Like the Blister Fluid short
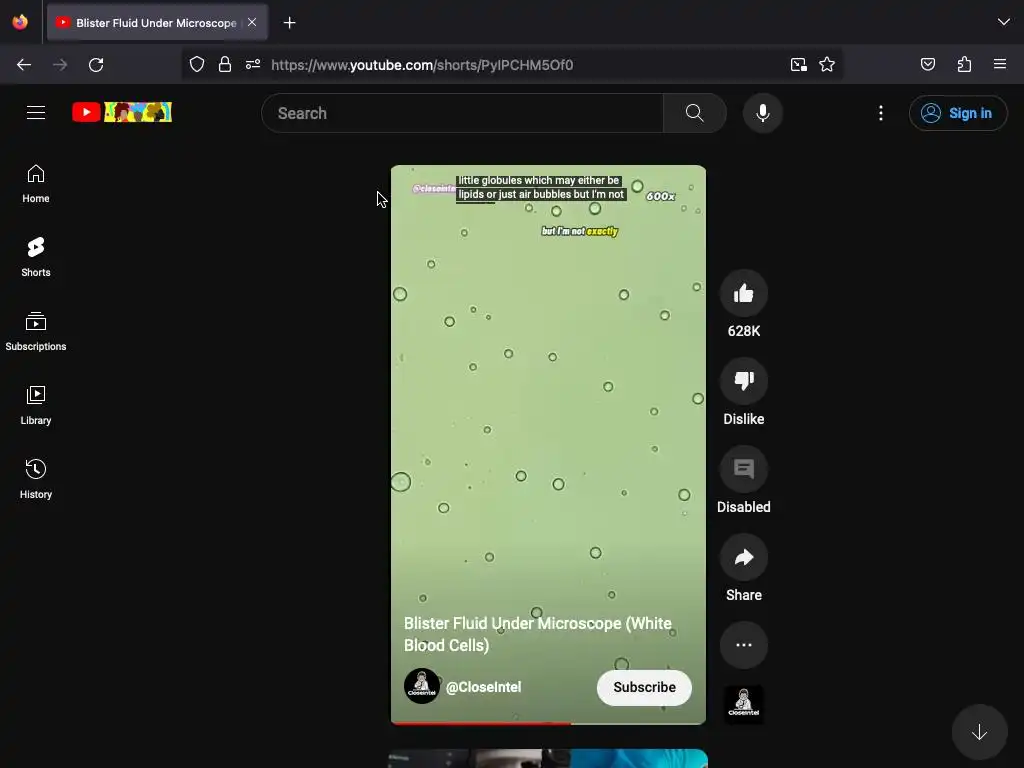 point(743,293)
